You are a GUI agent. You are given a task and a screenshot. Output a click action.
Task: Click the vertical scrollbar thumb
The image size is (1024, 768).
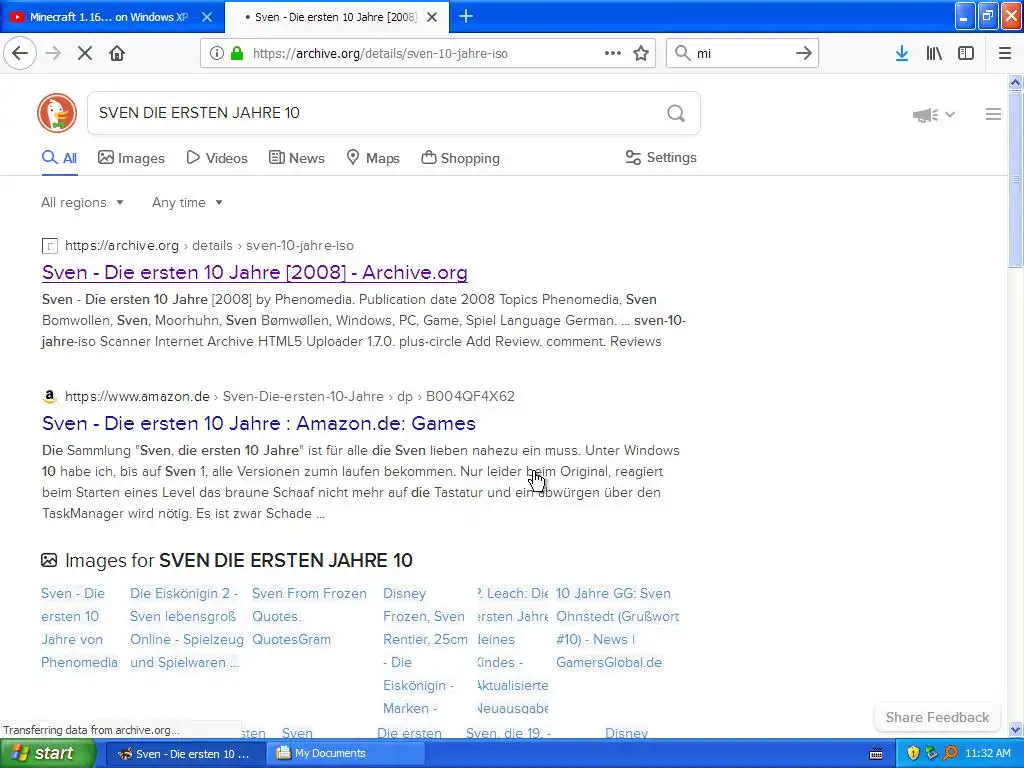coord(1015,179)
